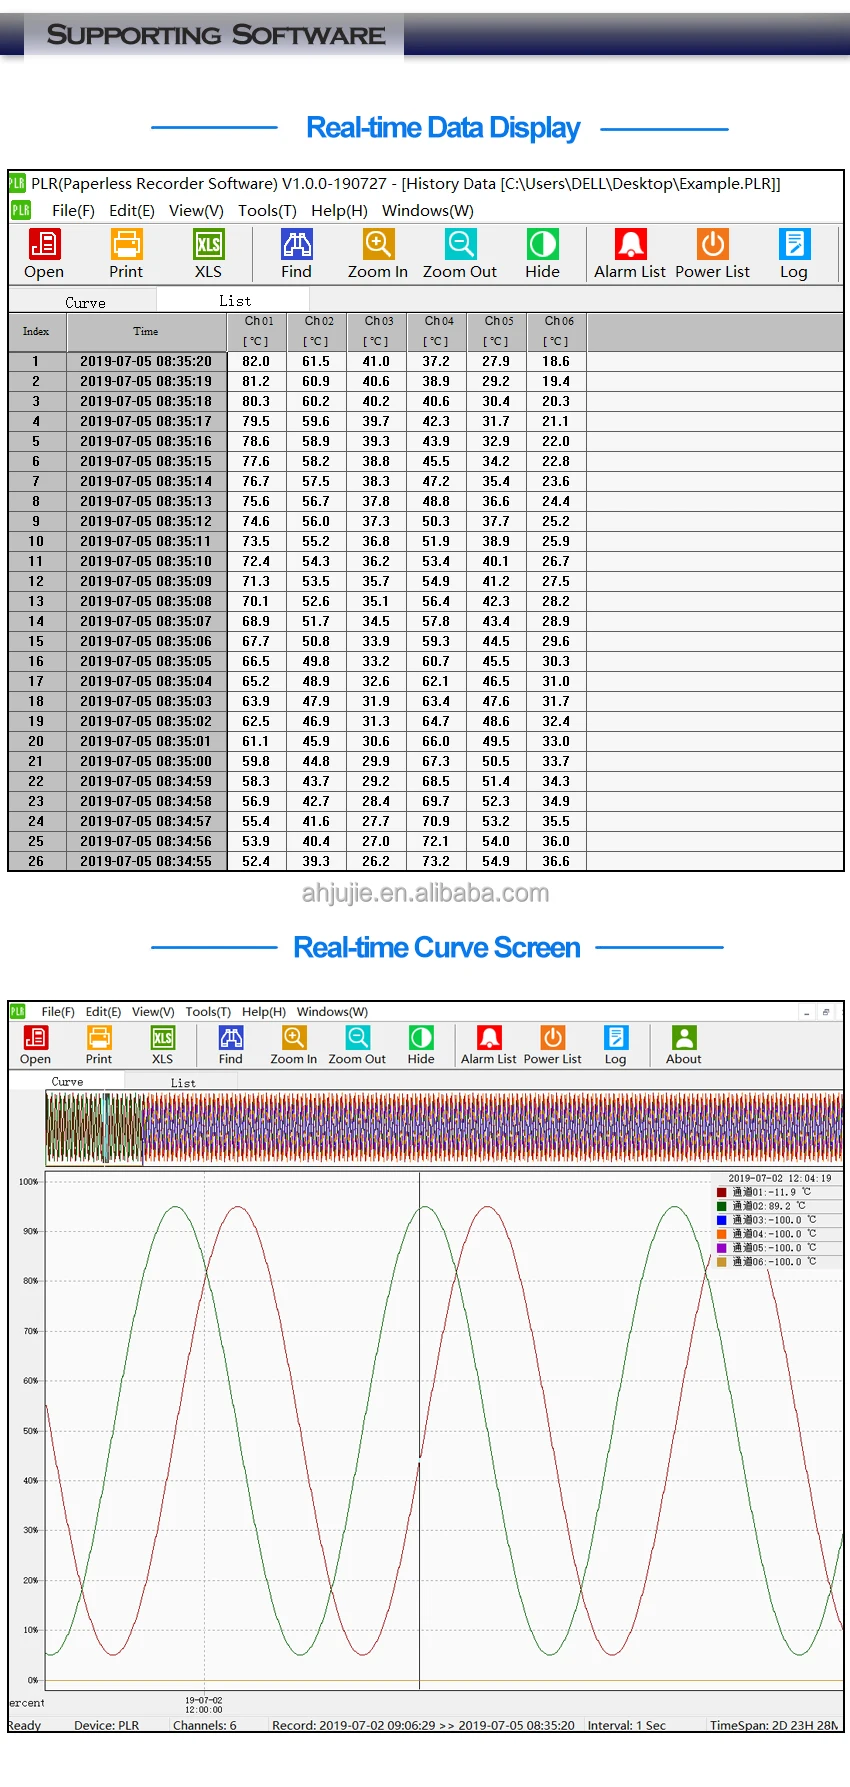Image resolution: width=850 pixels, height=1787 pixels.
Task: Select row index 10 in the data table
Action: [x=426, y=541]
